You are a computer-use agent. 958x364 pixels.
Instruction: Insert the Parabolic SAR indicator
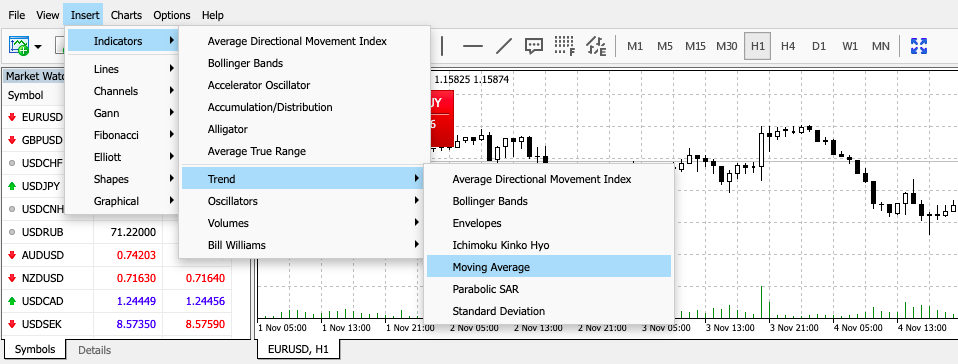coord(549,289)
